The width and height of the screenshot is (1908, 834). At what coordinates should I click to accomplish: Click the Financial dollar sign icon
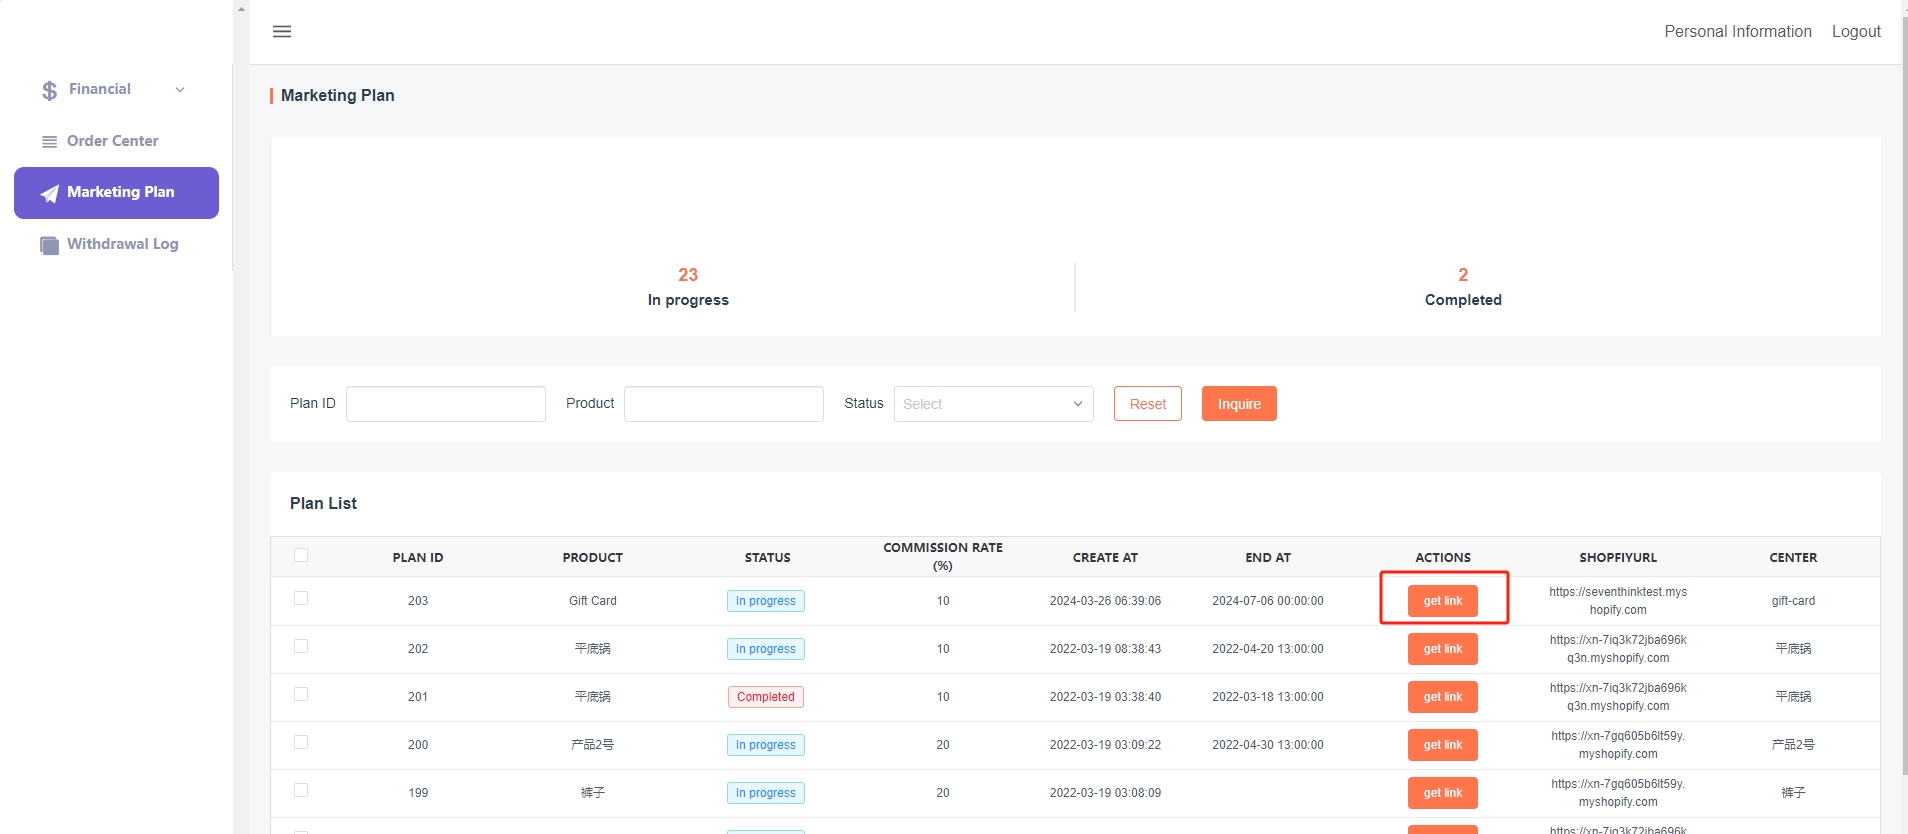tap(49, 90)
